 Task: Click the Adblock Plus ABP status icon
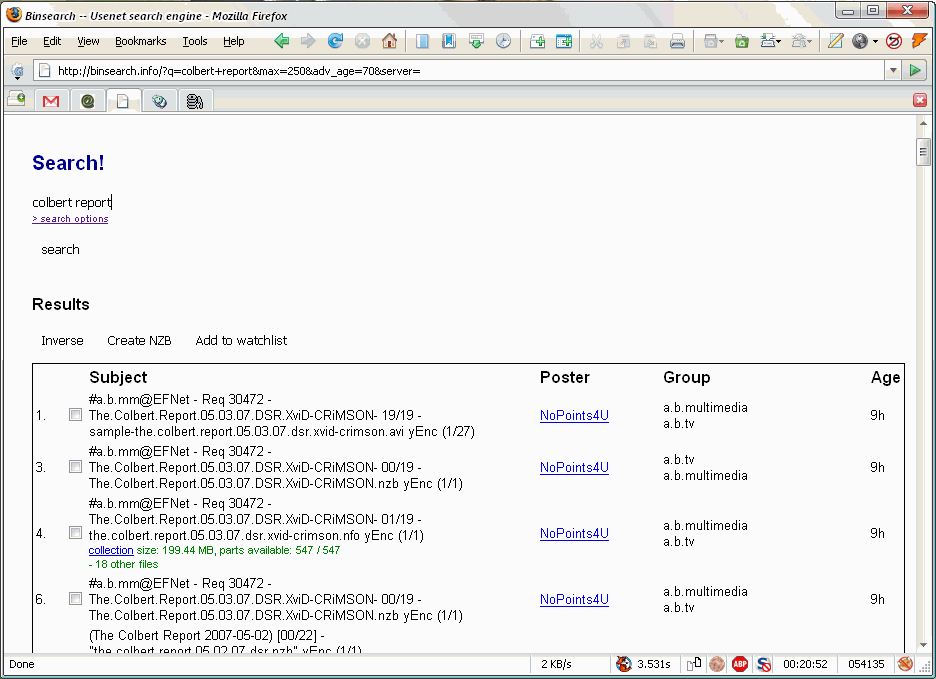740,664
